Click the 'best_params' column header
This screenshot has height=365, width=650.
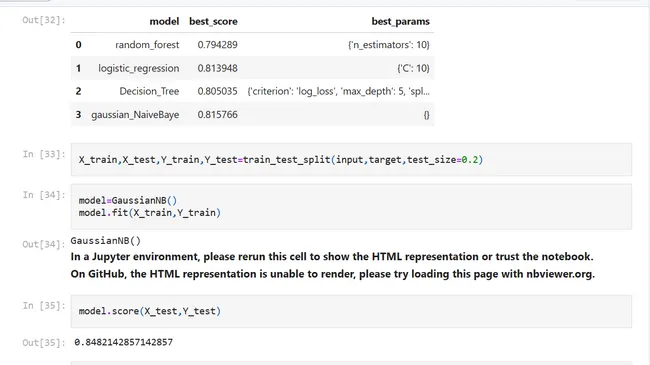coord(400,22)
